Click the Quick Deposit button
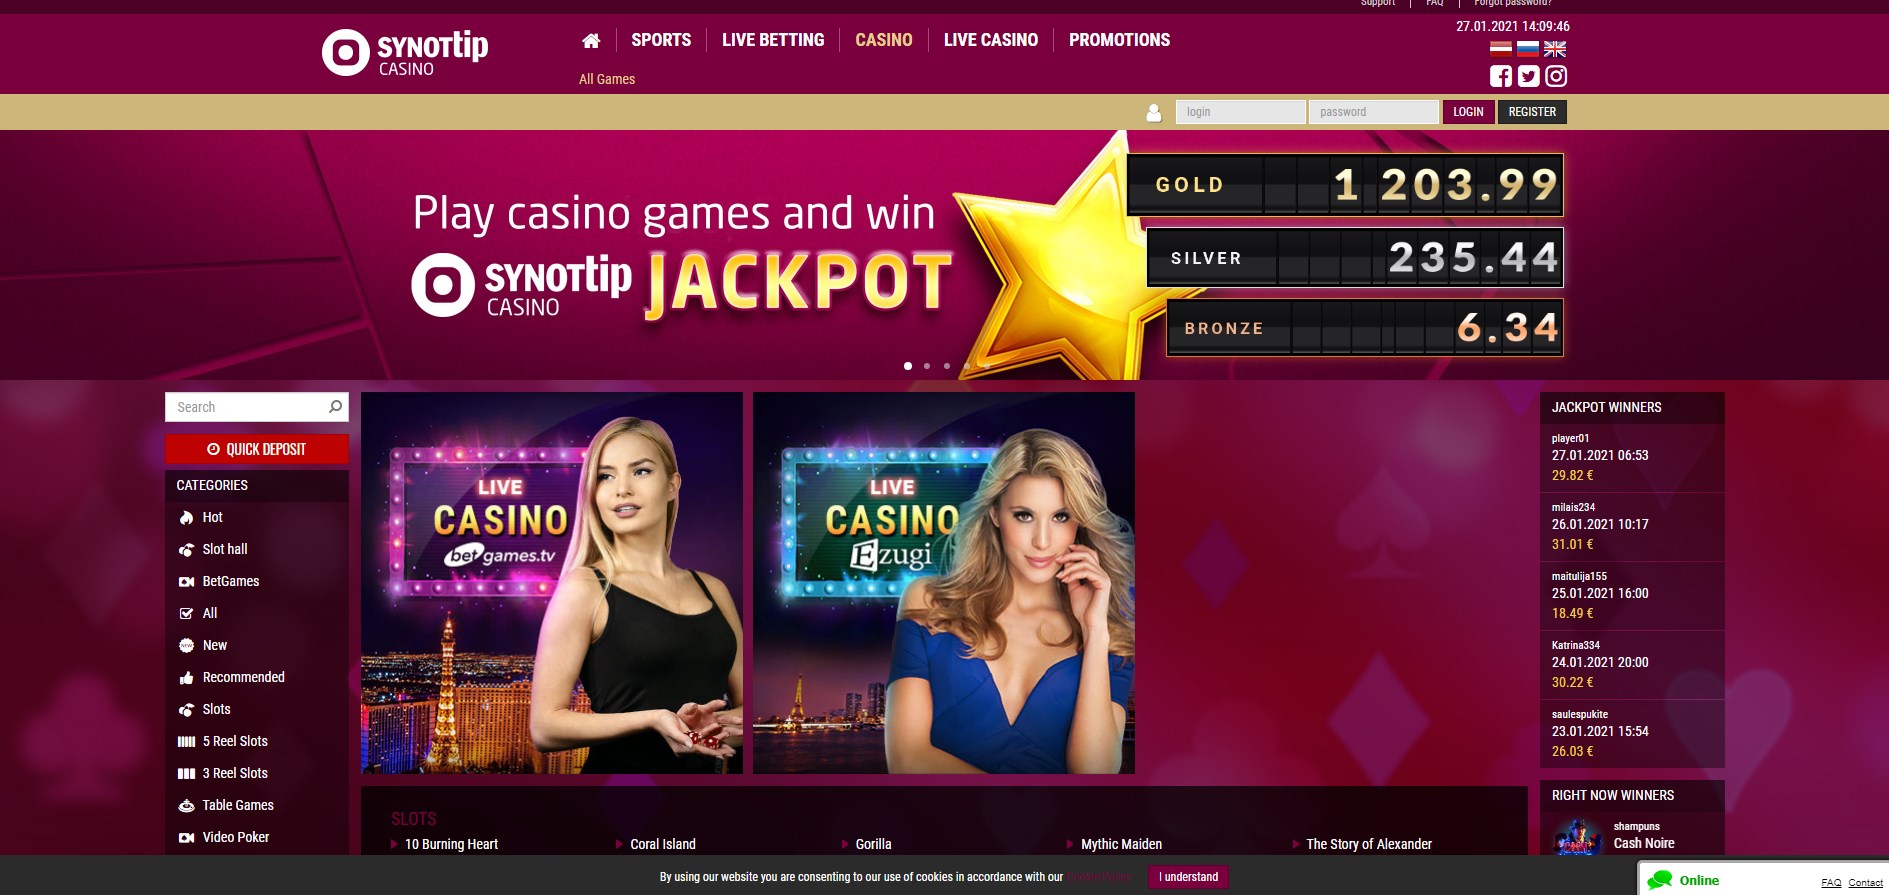The image size is (1889, 895). click(x=257, y=449)
